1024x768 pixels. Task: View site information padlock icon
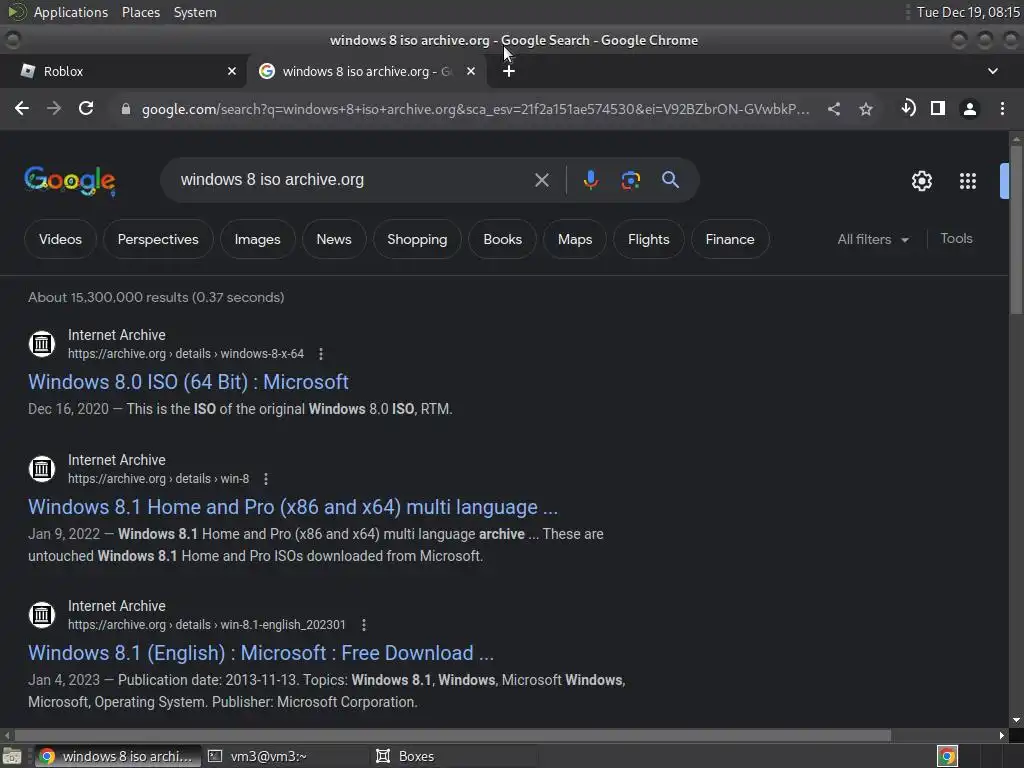point(126,109)
